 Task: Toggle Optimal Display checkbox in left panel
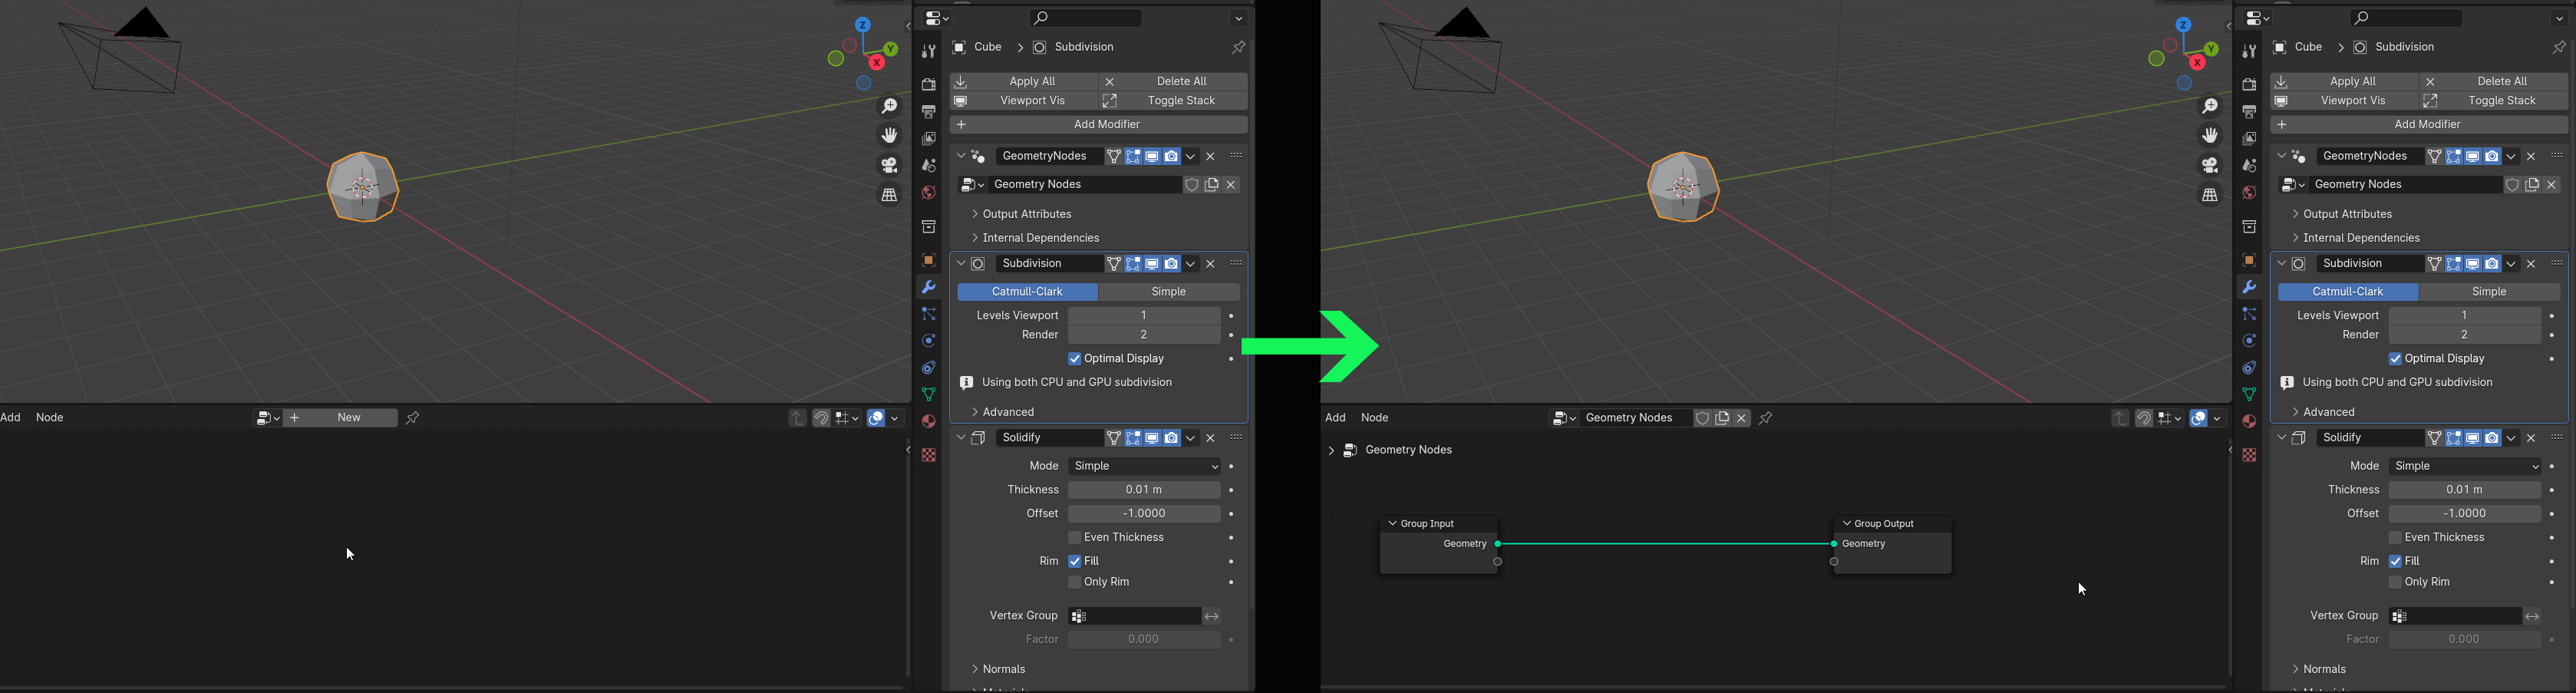click(x=1074, y=359)
